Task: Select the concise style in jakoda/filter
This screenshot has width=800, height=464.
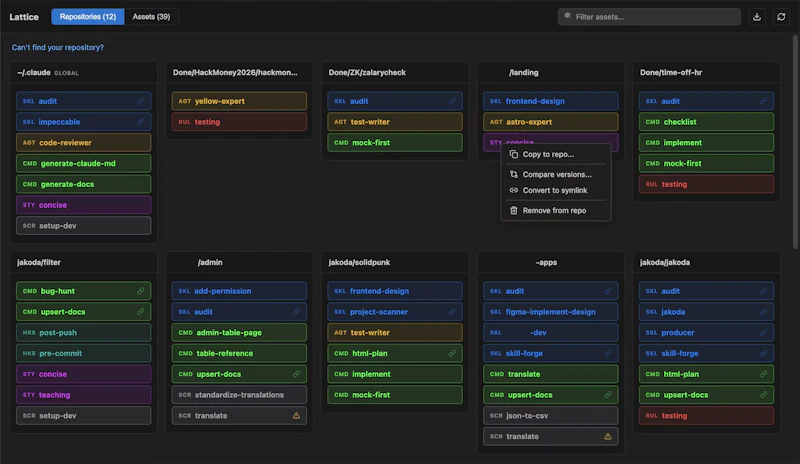Action: pyautogui.click(x=84, y=374)
